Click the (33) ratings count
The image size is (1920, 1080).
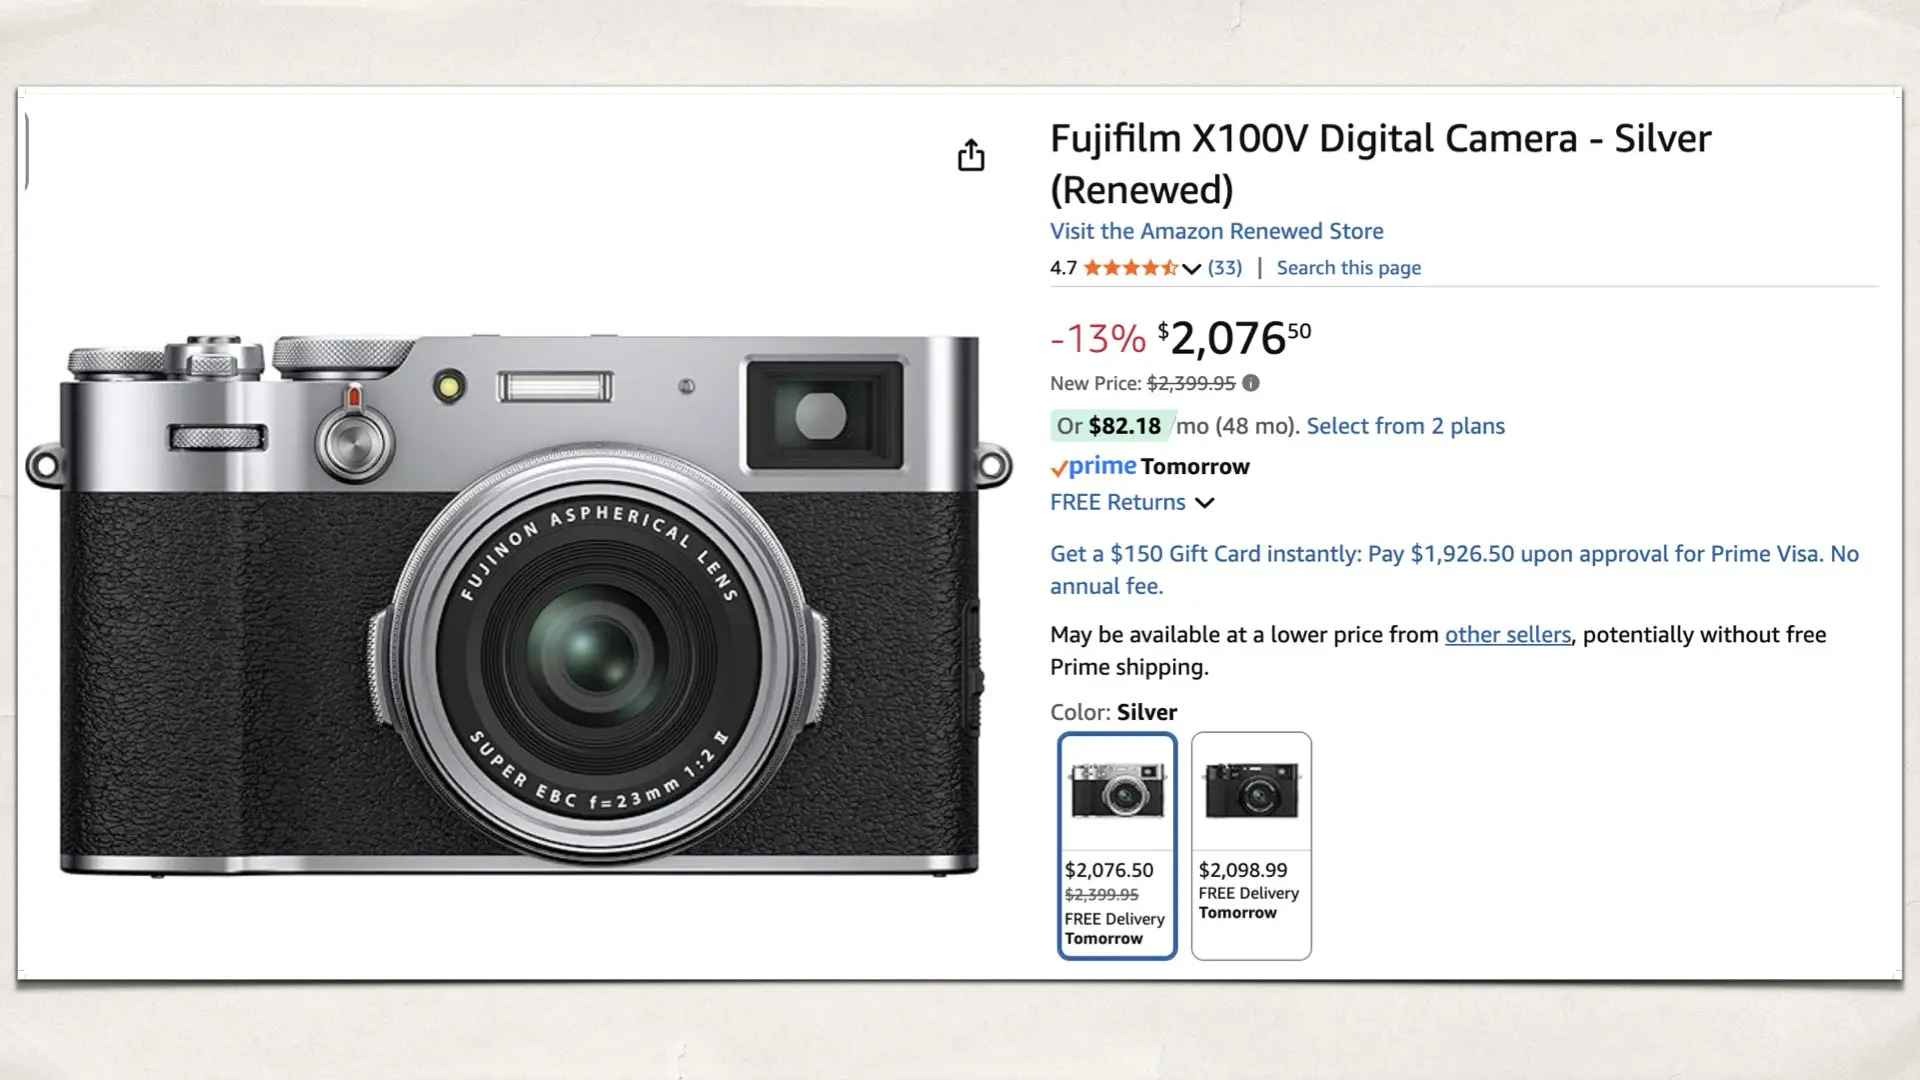pyautogui.click(x=1224, y=267)
